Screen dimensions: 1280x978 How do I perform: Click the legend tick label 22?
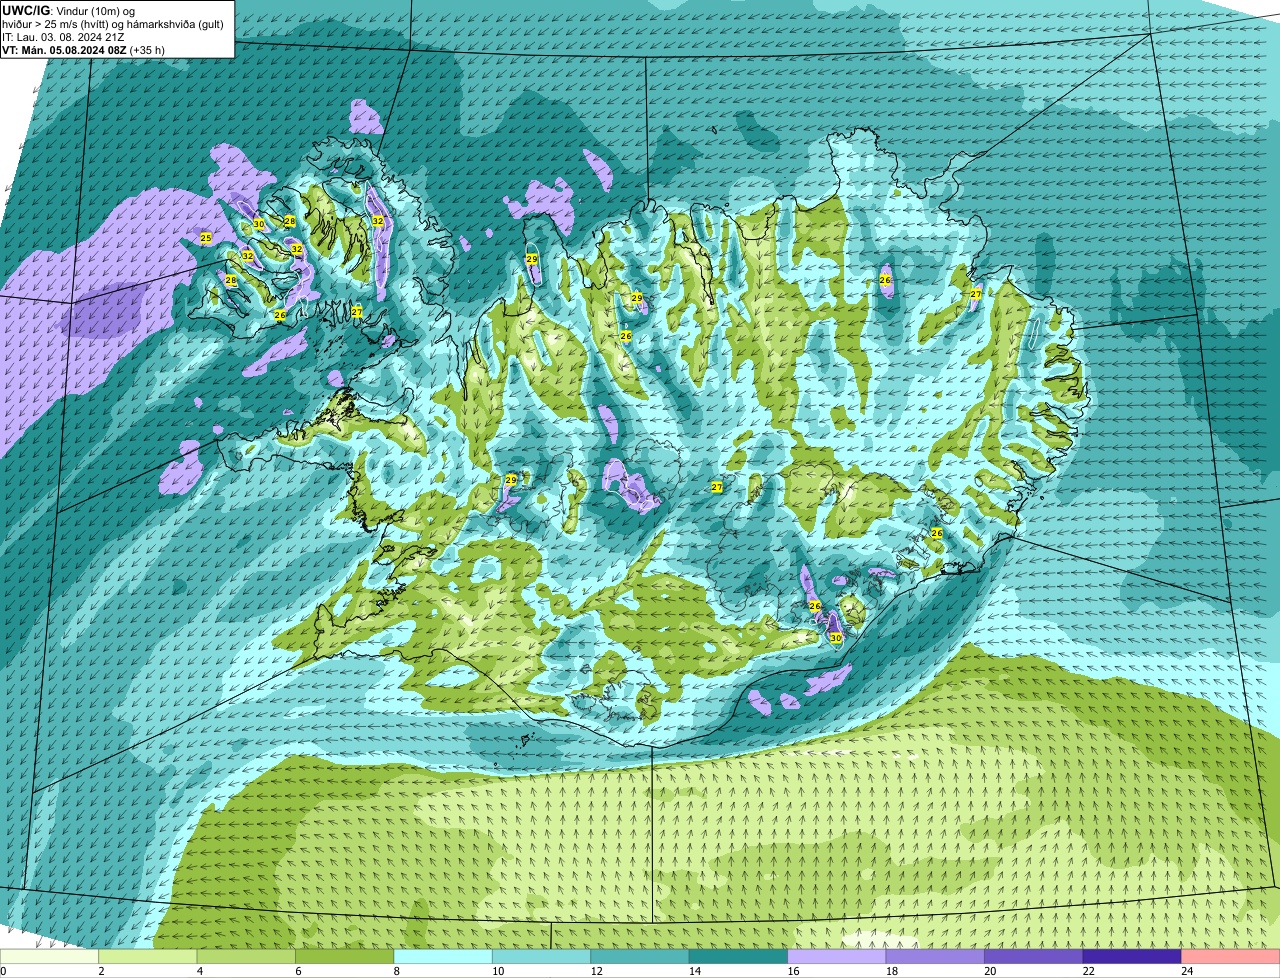tap(1089, 971)
